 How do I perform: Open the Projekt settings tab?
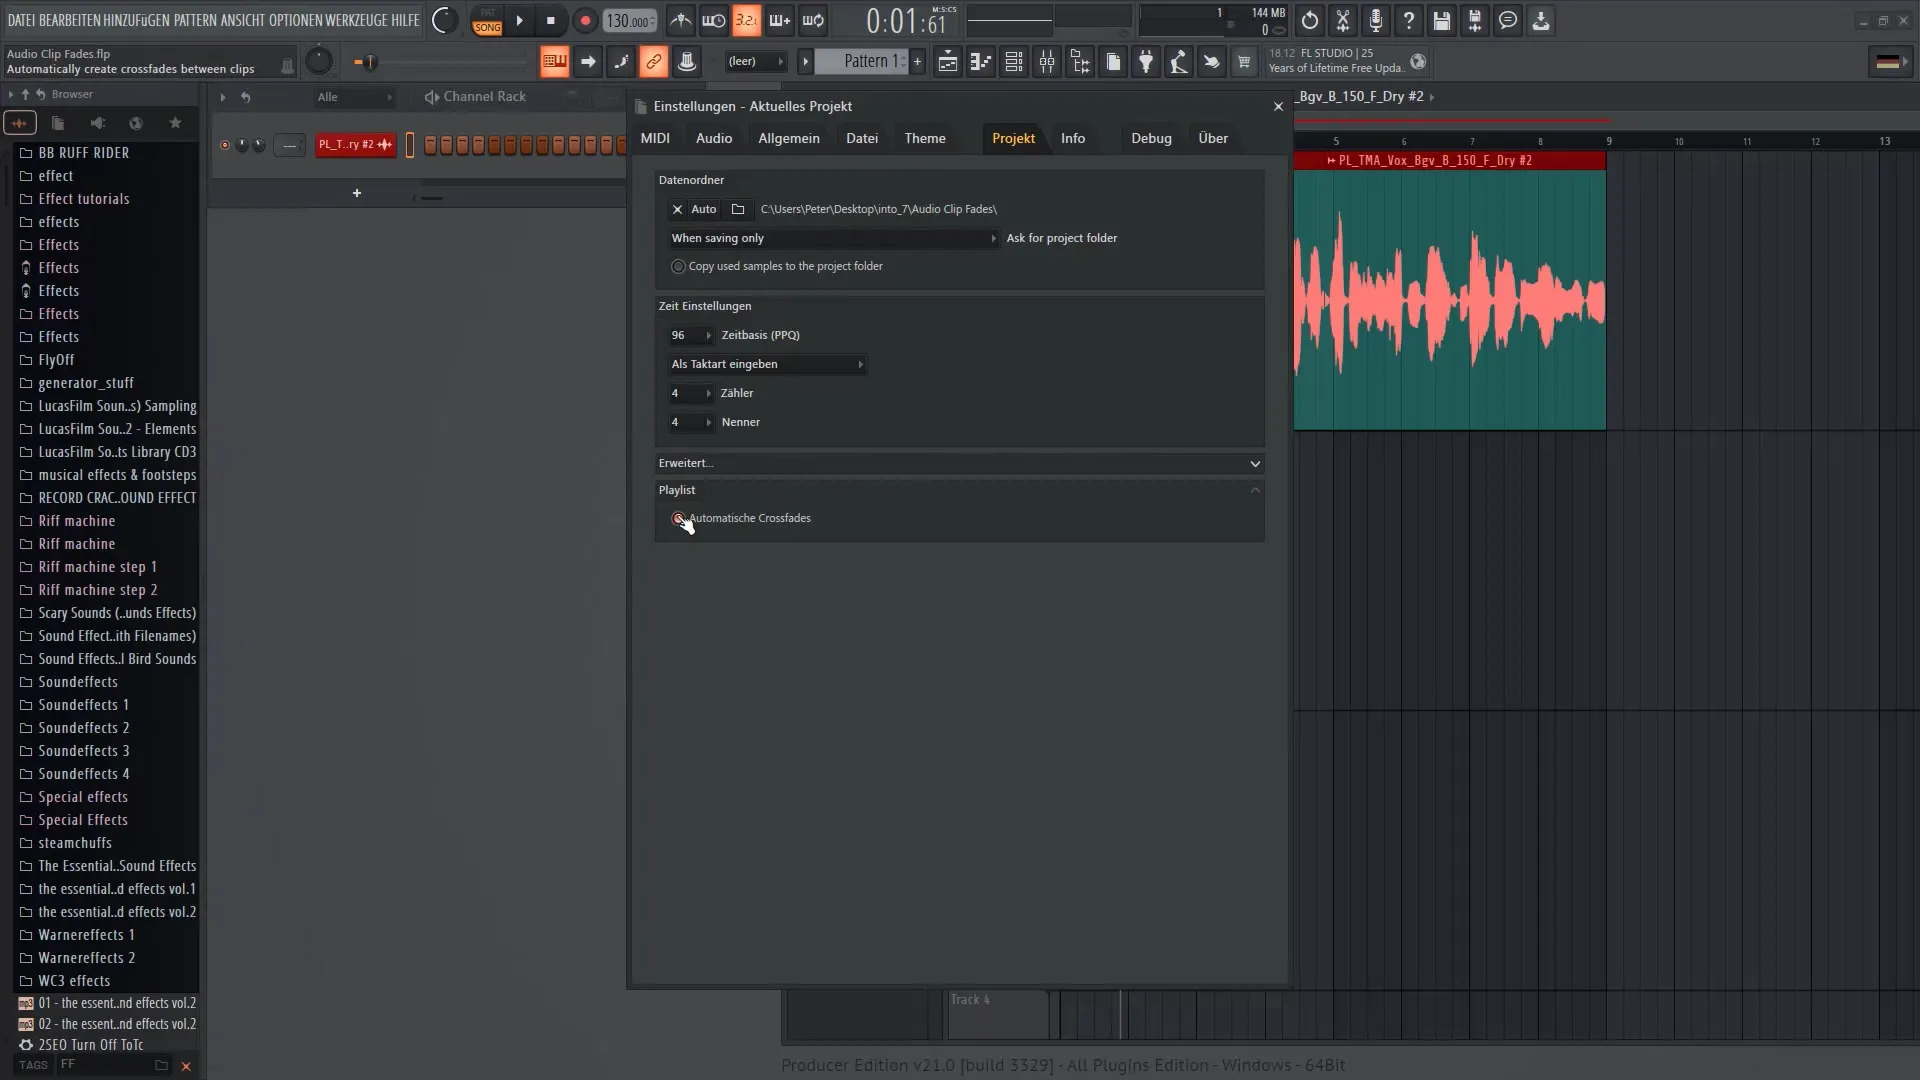[x=1014, y=137]
